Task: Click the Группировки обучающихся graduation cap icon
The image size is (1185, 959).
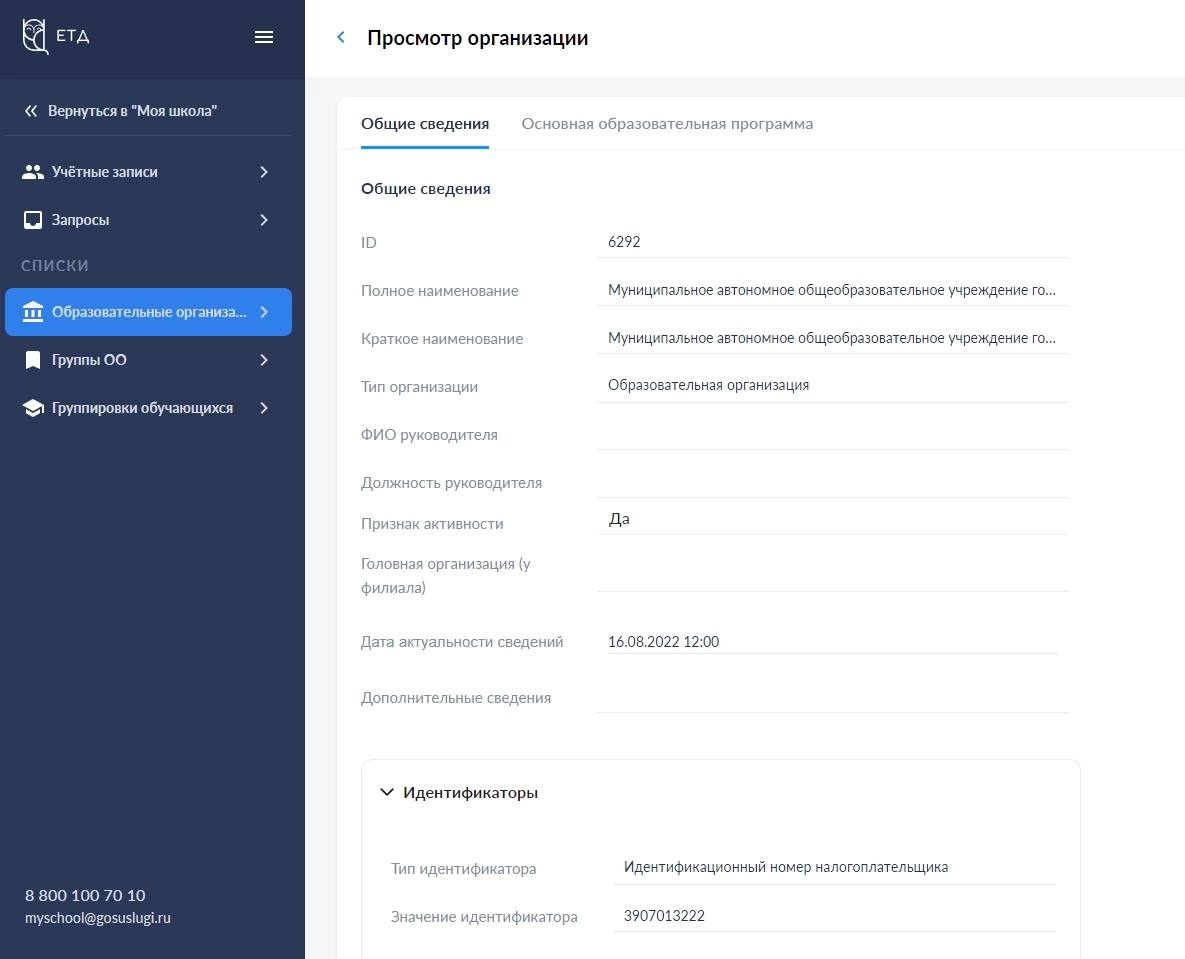Action: pos(32,408)
